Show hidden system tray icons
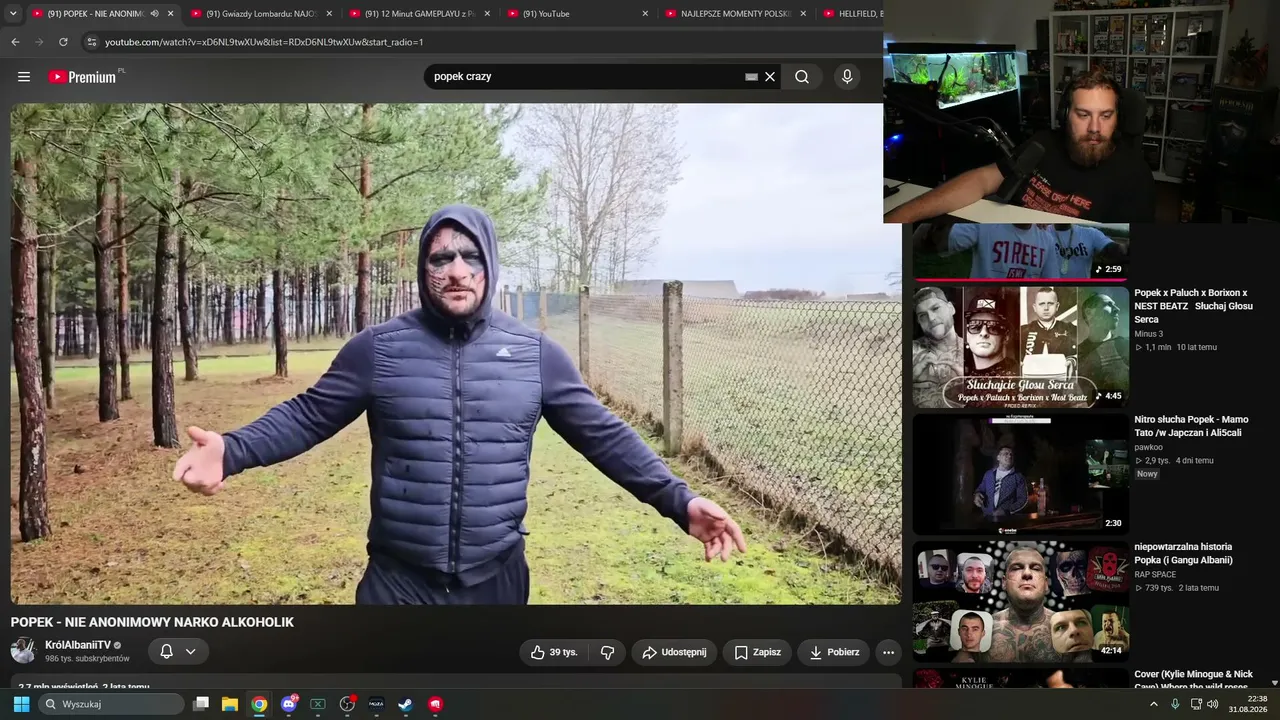The width and height of the screenshot is (1280, 720). click(1153, 704)
